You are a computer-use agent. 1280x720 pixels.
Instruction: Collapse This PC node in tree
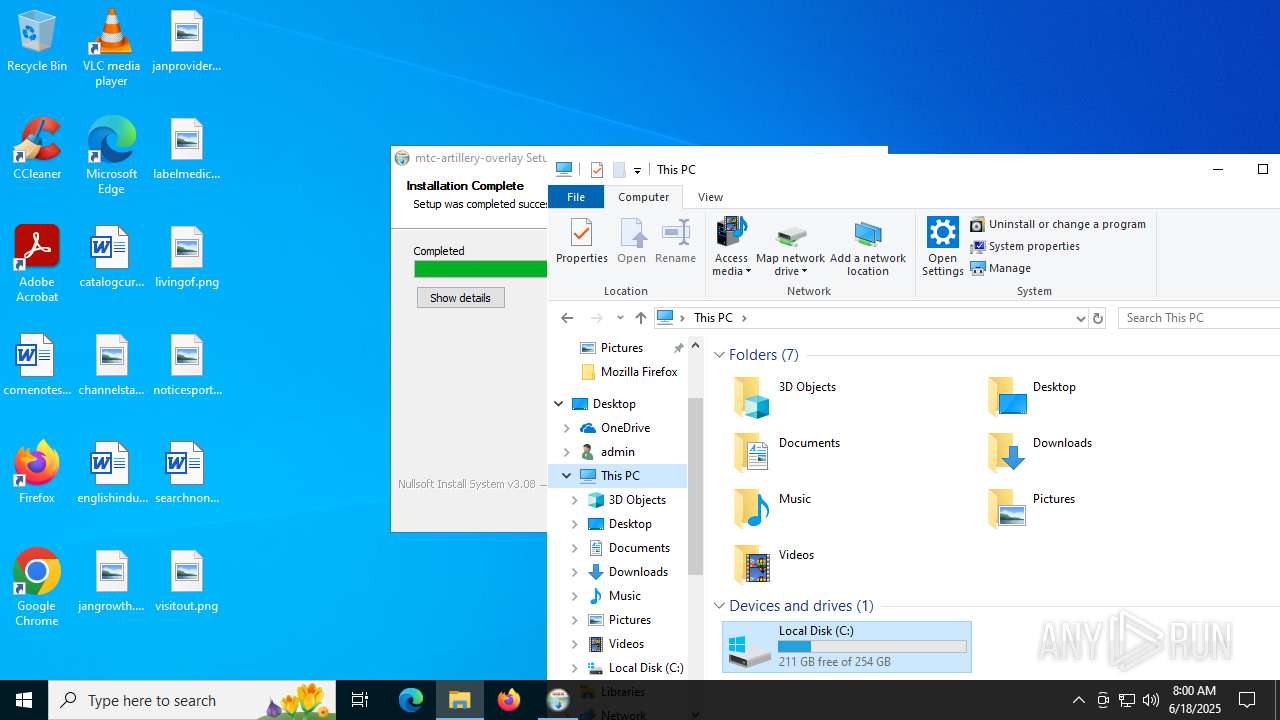(x=567, y=476)
